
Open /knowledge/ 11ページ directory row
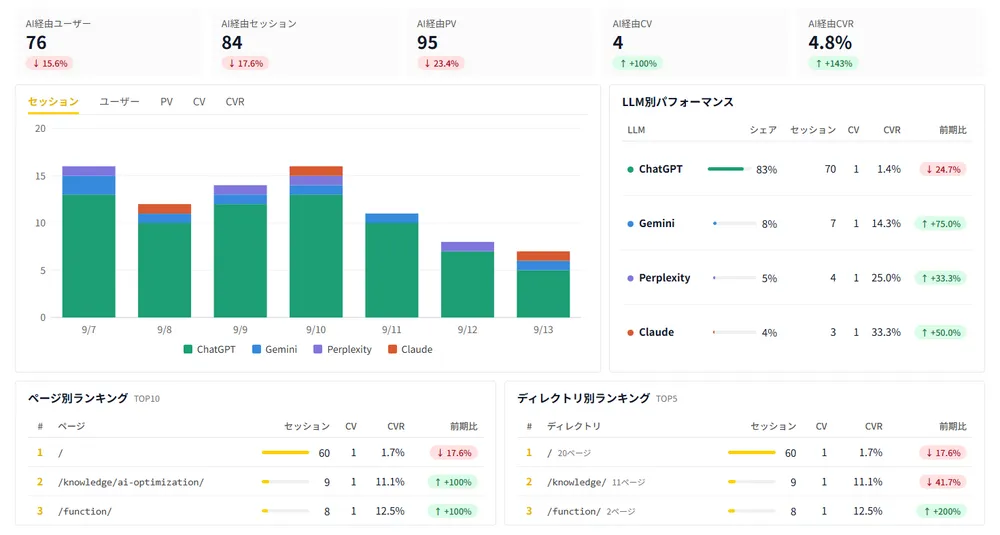745,482
